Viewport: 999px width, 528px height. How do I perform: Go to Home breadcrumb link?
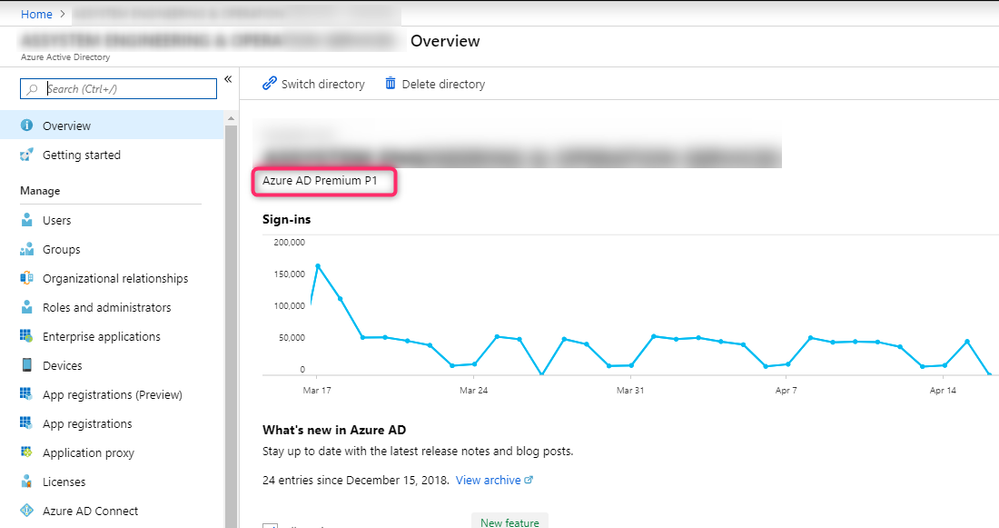click(36, 14)
